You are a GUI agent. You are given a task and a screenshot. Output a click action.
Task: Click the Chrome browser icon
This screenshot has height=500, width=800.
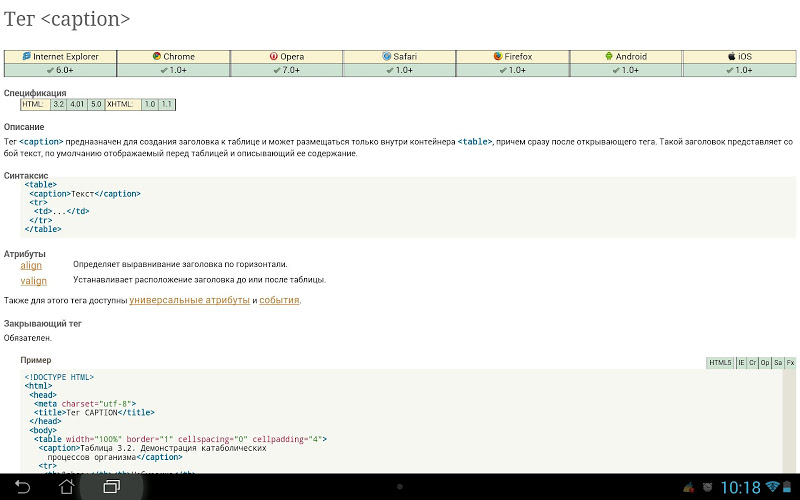[157, 57]
